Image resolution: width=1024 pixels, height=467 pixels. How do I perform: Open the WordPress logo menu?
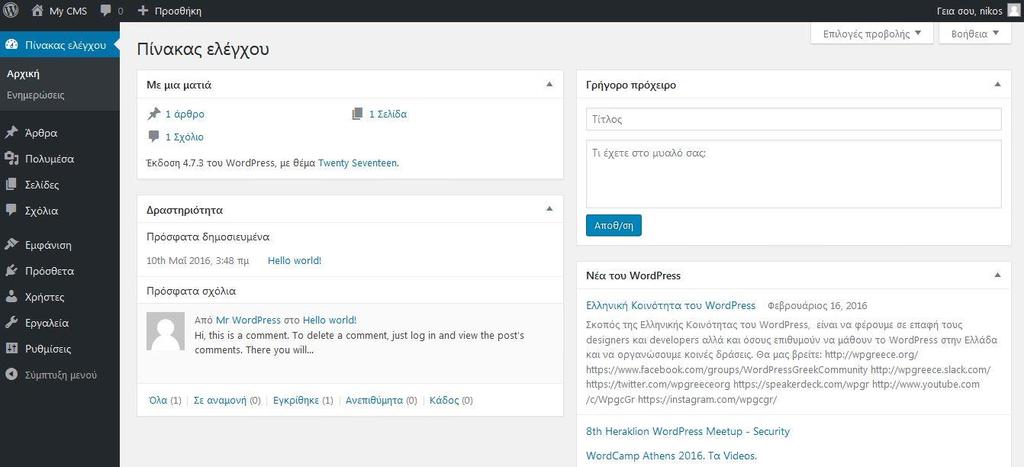10,10
